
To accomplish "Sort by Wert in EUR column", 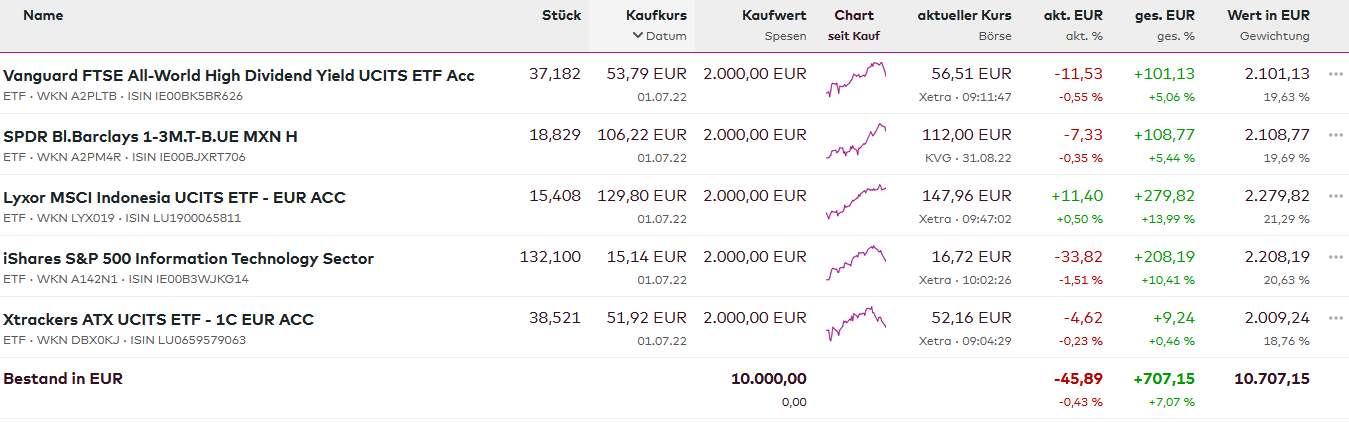I will point(1268,15).
